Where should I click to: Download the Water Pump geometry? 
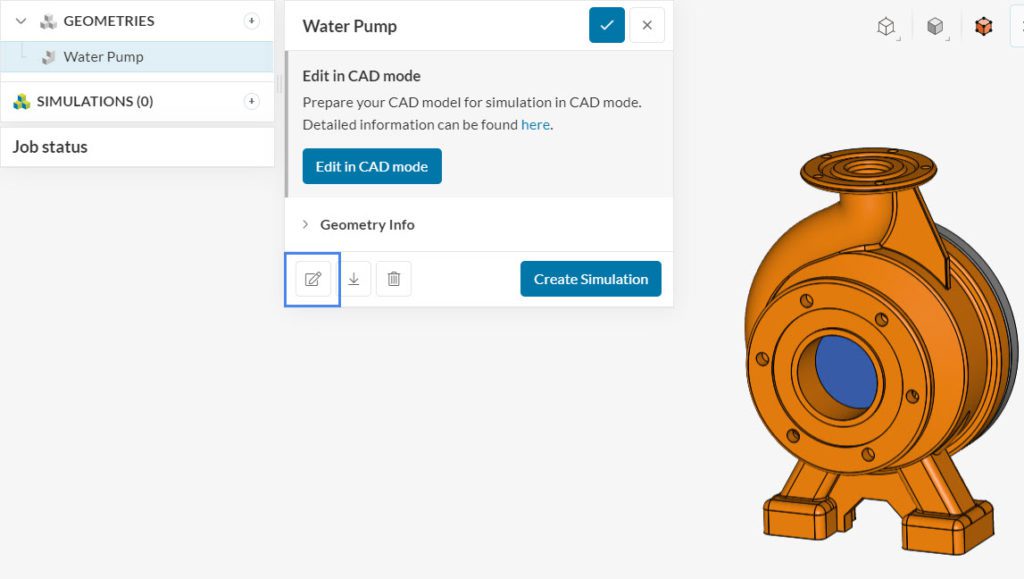coord(354,279)
